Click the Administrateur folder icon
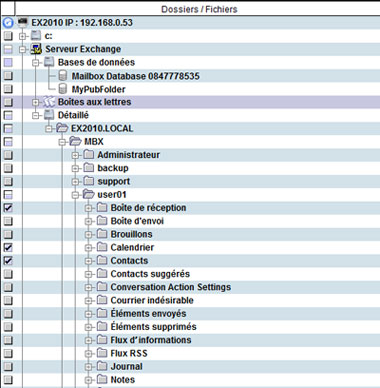This screenshot has width=380, height=388. tap(88, 154)
